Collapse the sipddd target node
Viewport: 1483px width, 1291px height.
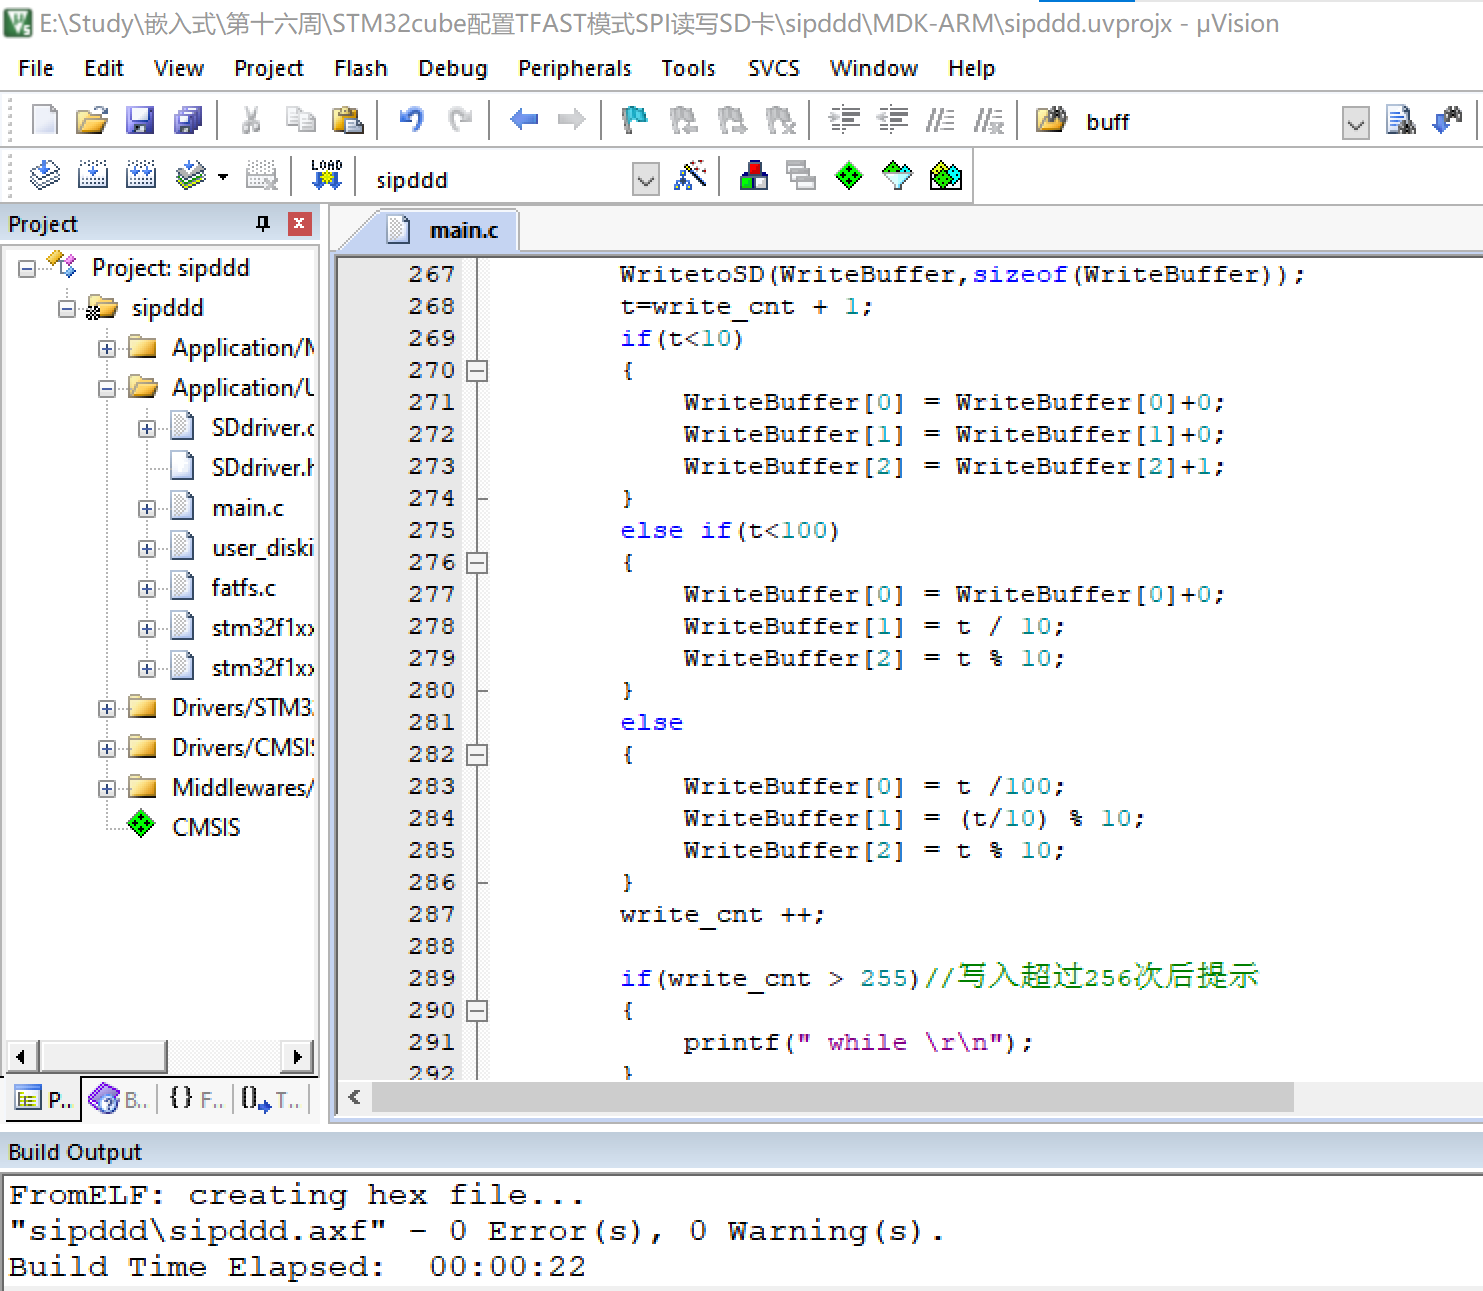click(67, 308)
